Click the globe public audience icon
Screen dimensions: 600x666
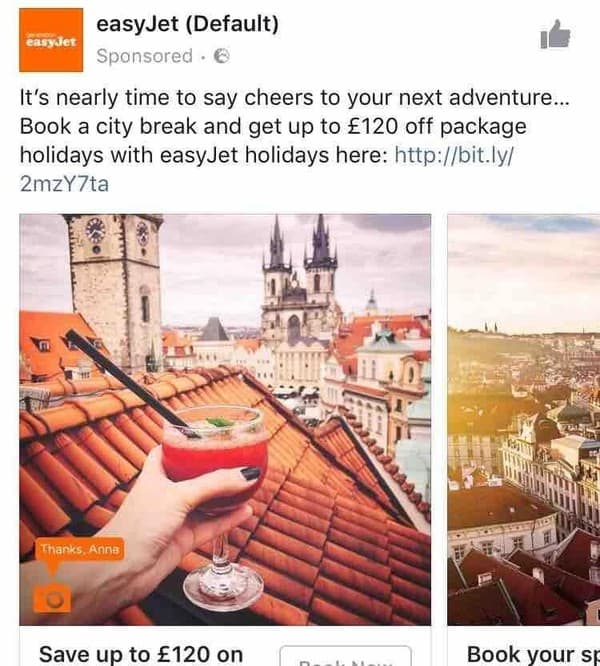pos(221,56)
